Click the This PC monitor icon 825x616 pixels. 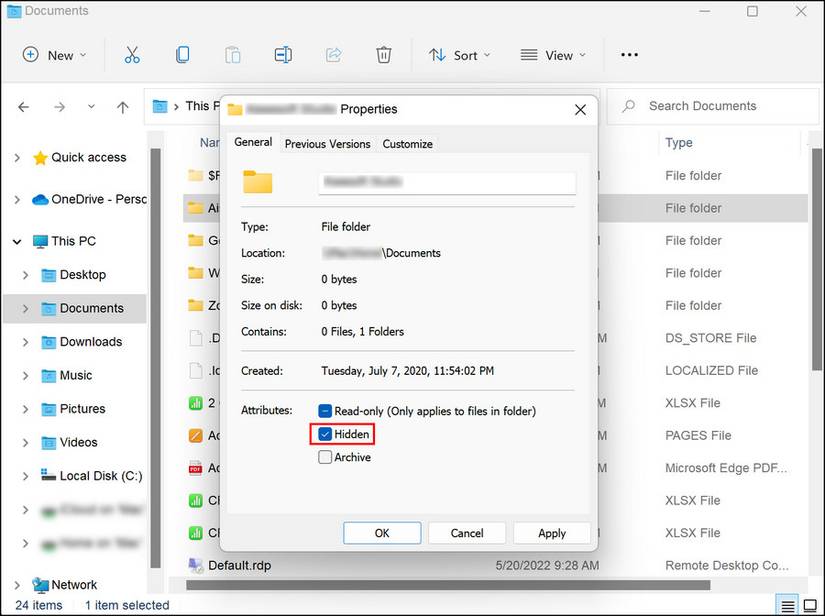point(40,241)
